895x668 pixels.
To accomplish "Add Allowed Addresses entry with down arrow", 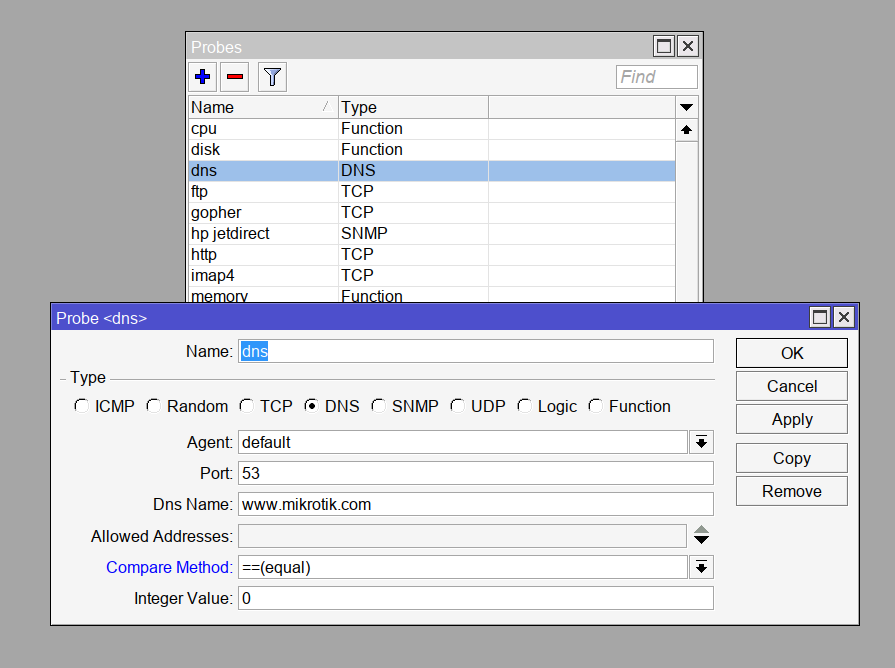I will click(702, 540).
